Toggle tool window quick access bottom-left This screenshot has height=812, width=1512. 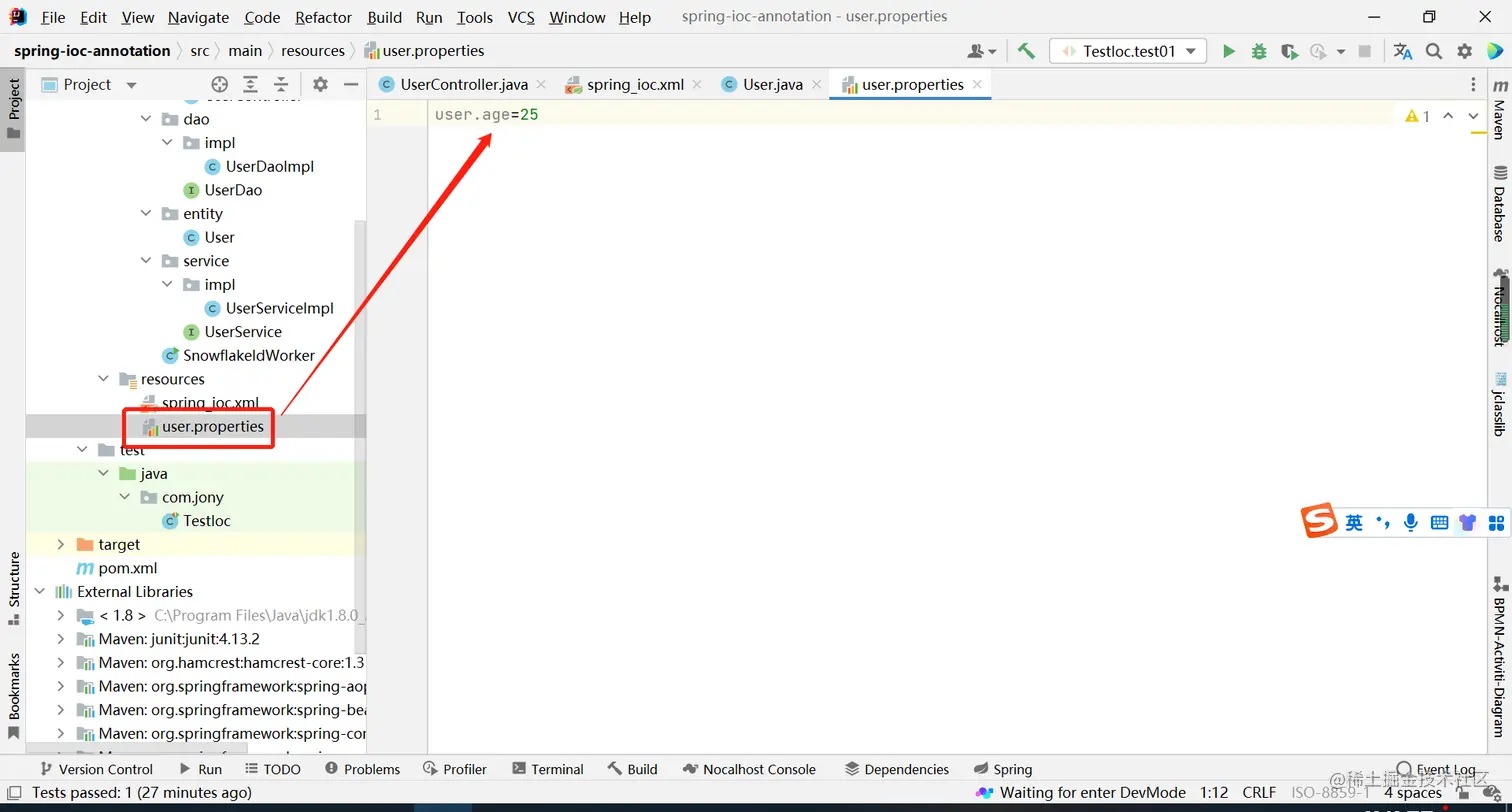coord(14,793)
